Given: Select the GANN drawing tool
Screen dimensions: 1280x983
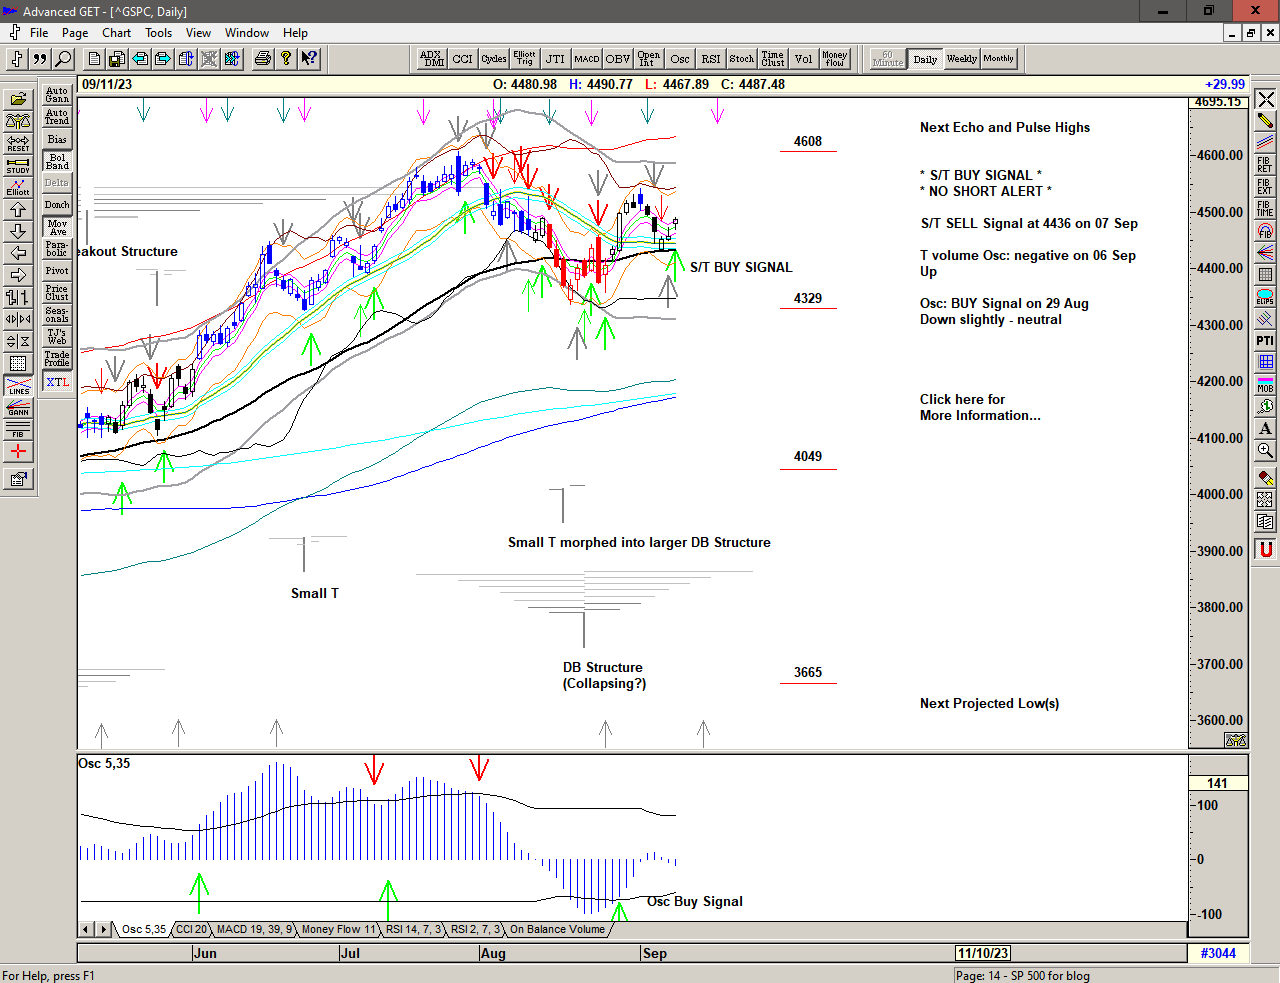Looking at the screenshot, I should click(x=18, y=407).
